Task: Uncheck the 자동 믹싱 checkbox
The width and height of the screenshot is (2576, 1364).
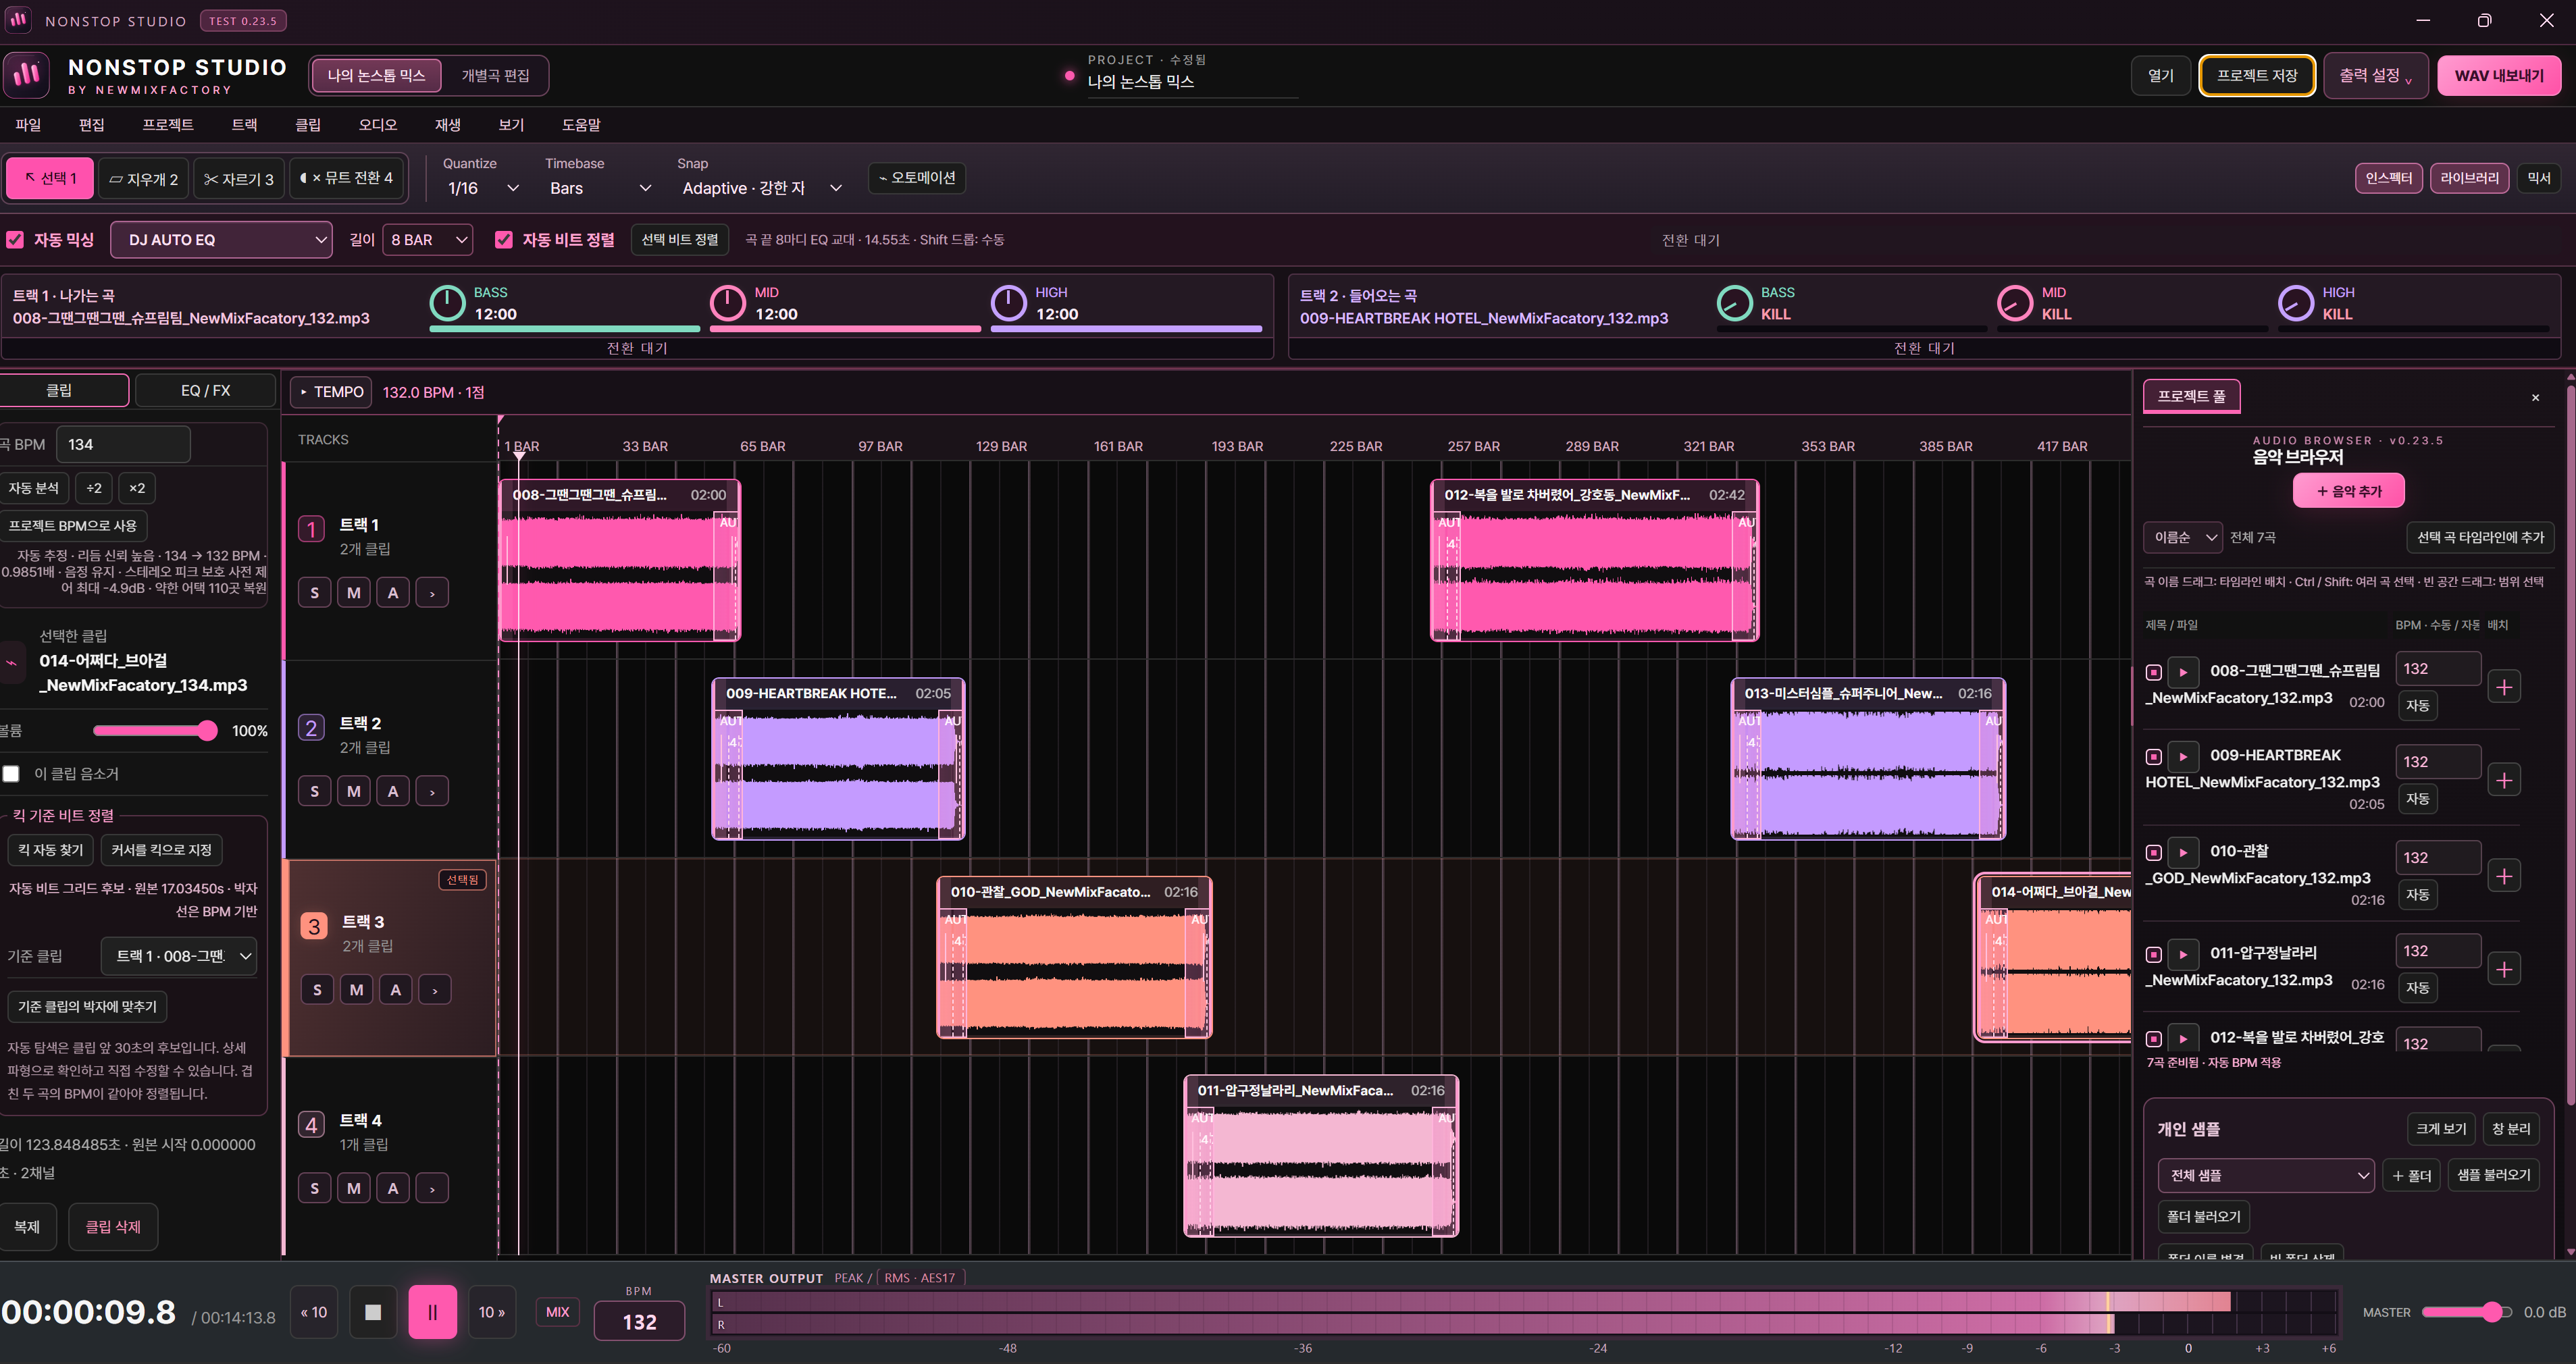Action: [15, 240]
